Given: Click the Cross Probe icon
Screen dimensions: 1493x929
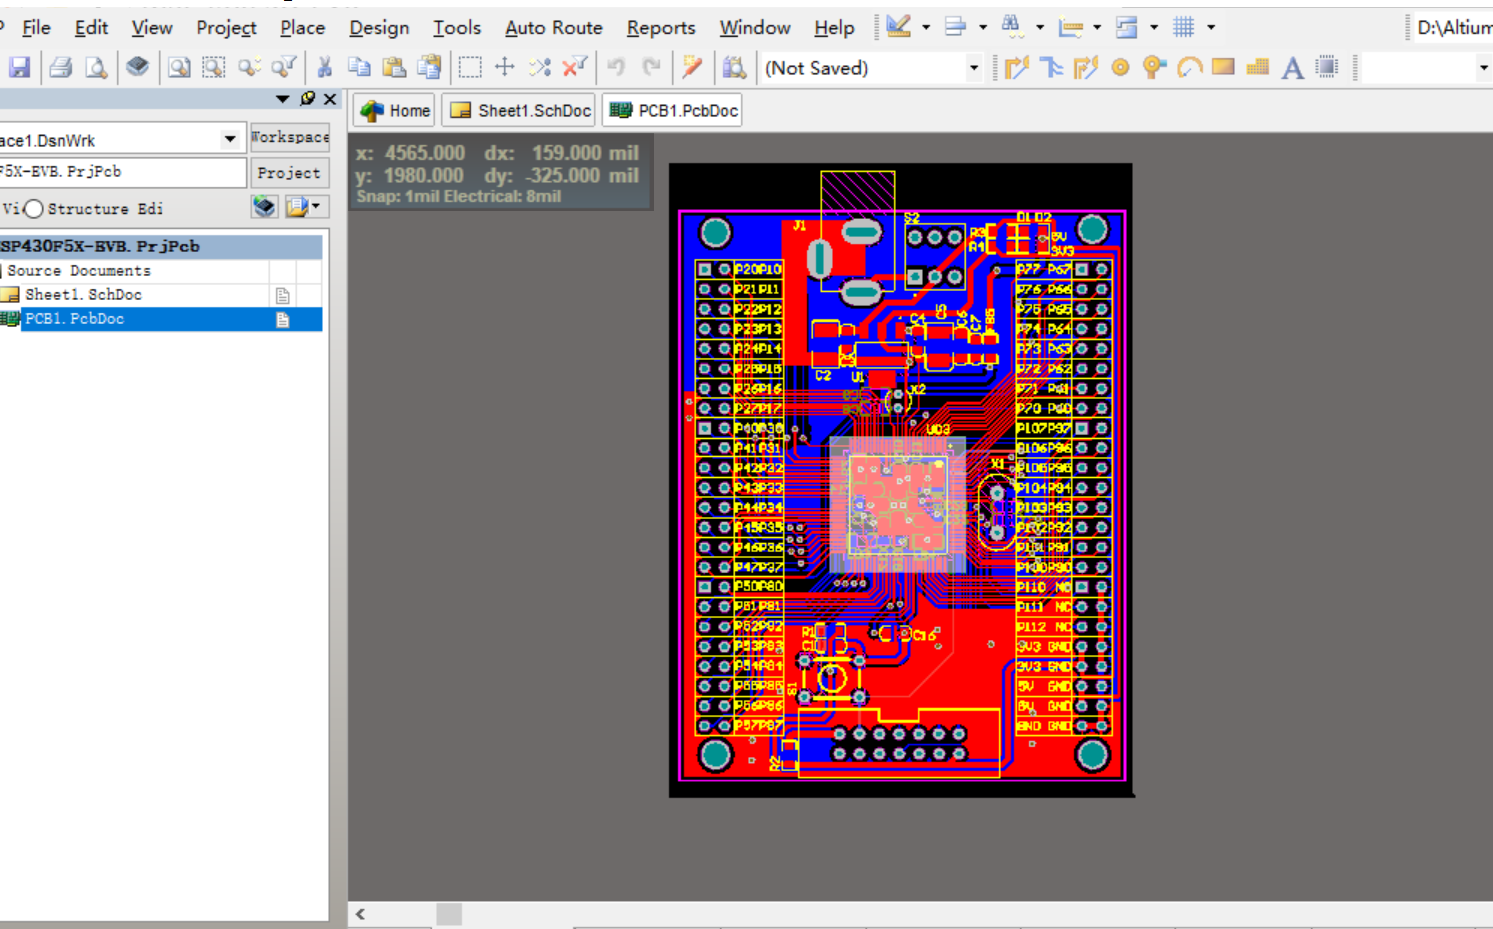Looking at the screenshot, I should pos(692,67).
